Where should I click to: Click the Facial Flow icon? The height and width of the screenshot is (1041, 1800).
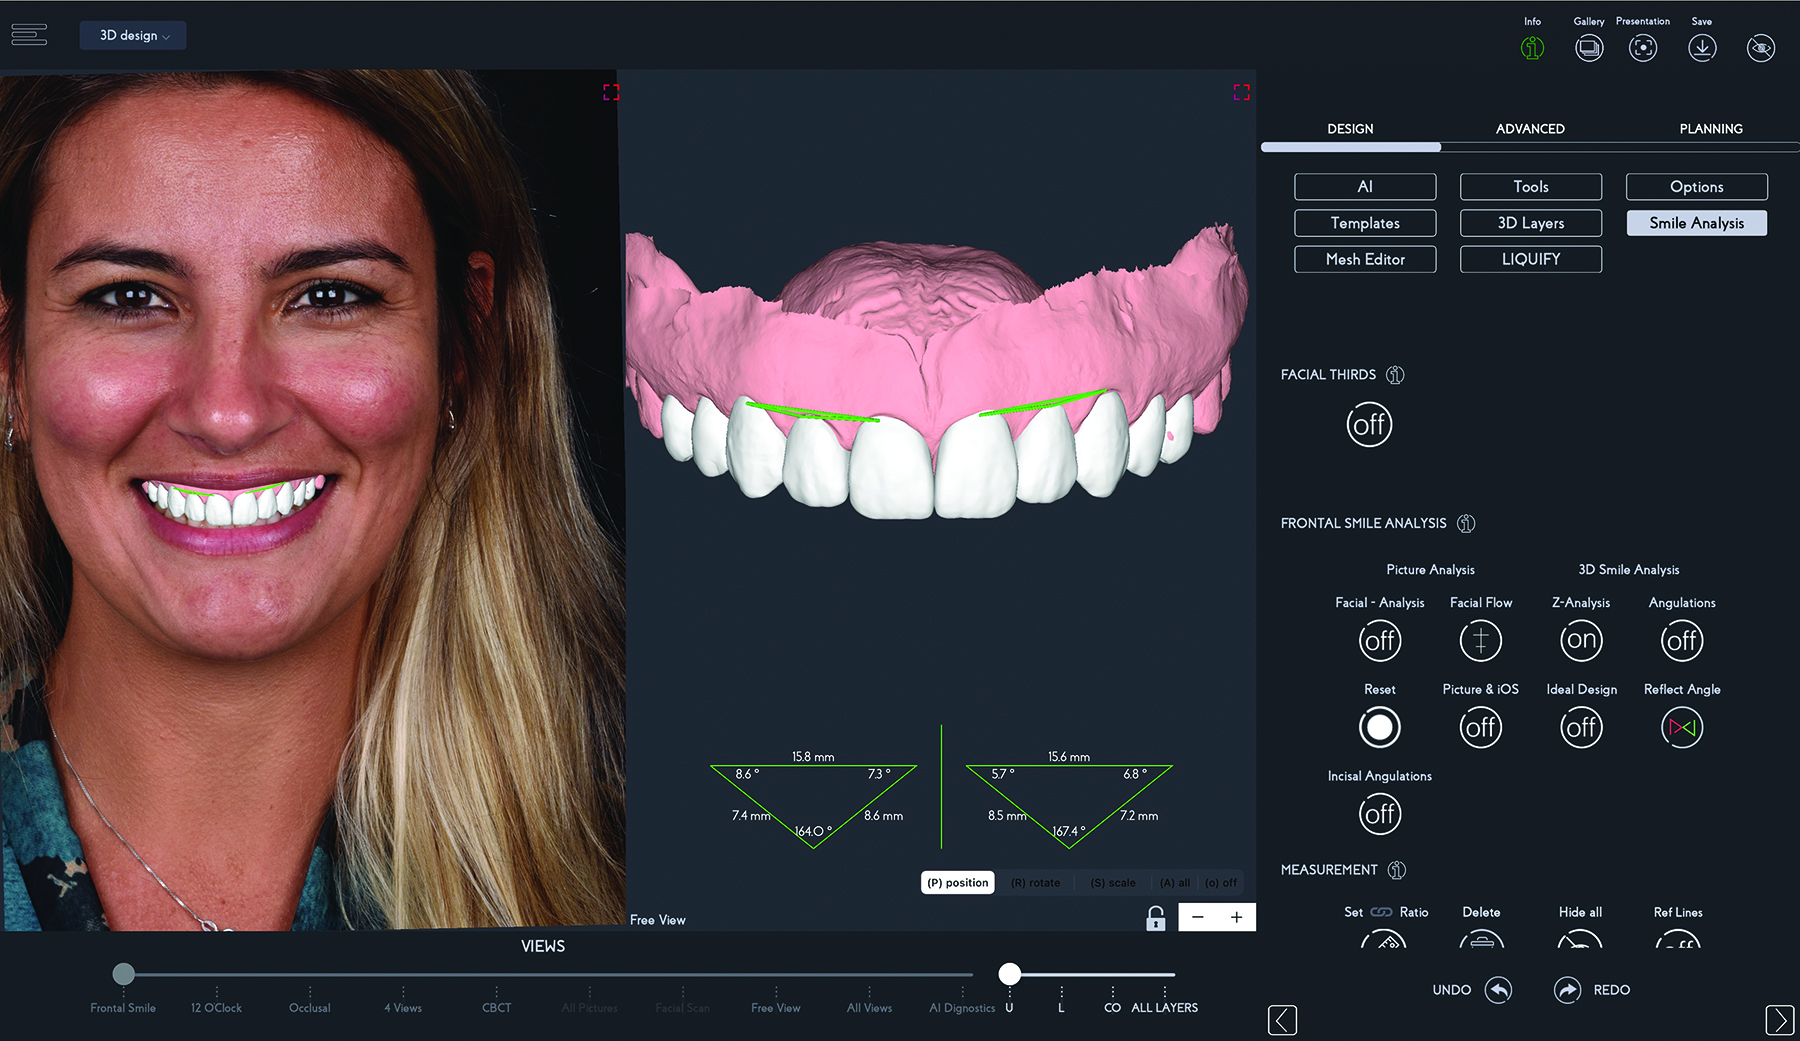coord(1481,641)
